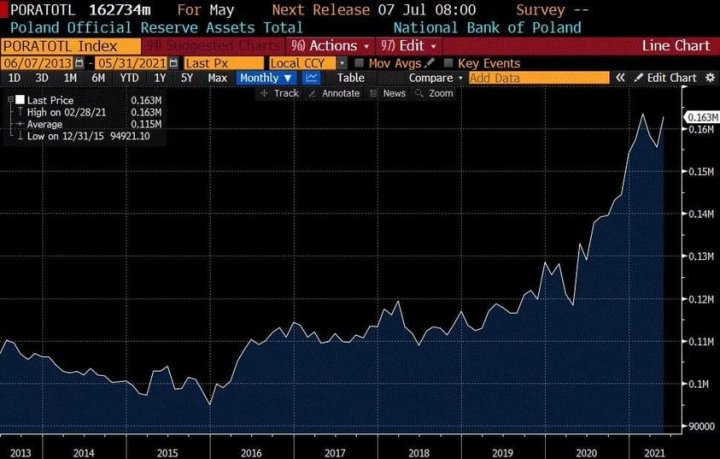Screen dimensions: 720x459
Task: Open the Monthly periodicity dropdown
Action: click(x=265, y=78)
